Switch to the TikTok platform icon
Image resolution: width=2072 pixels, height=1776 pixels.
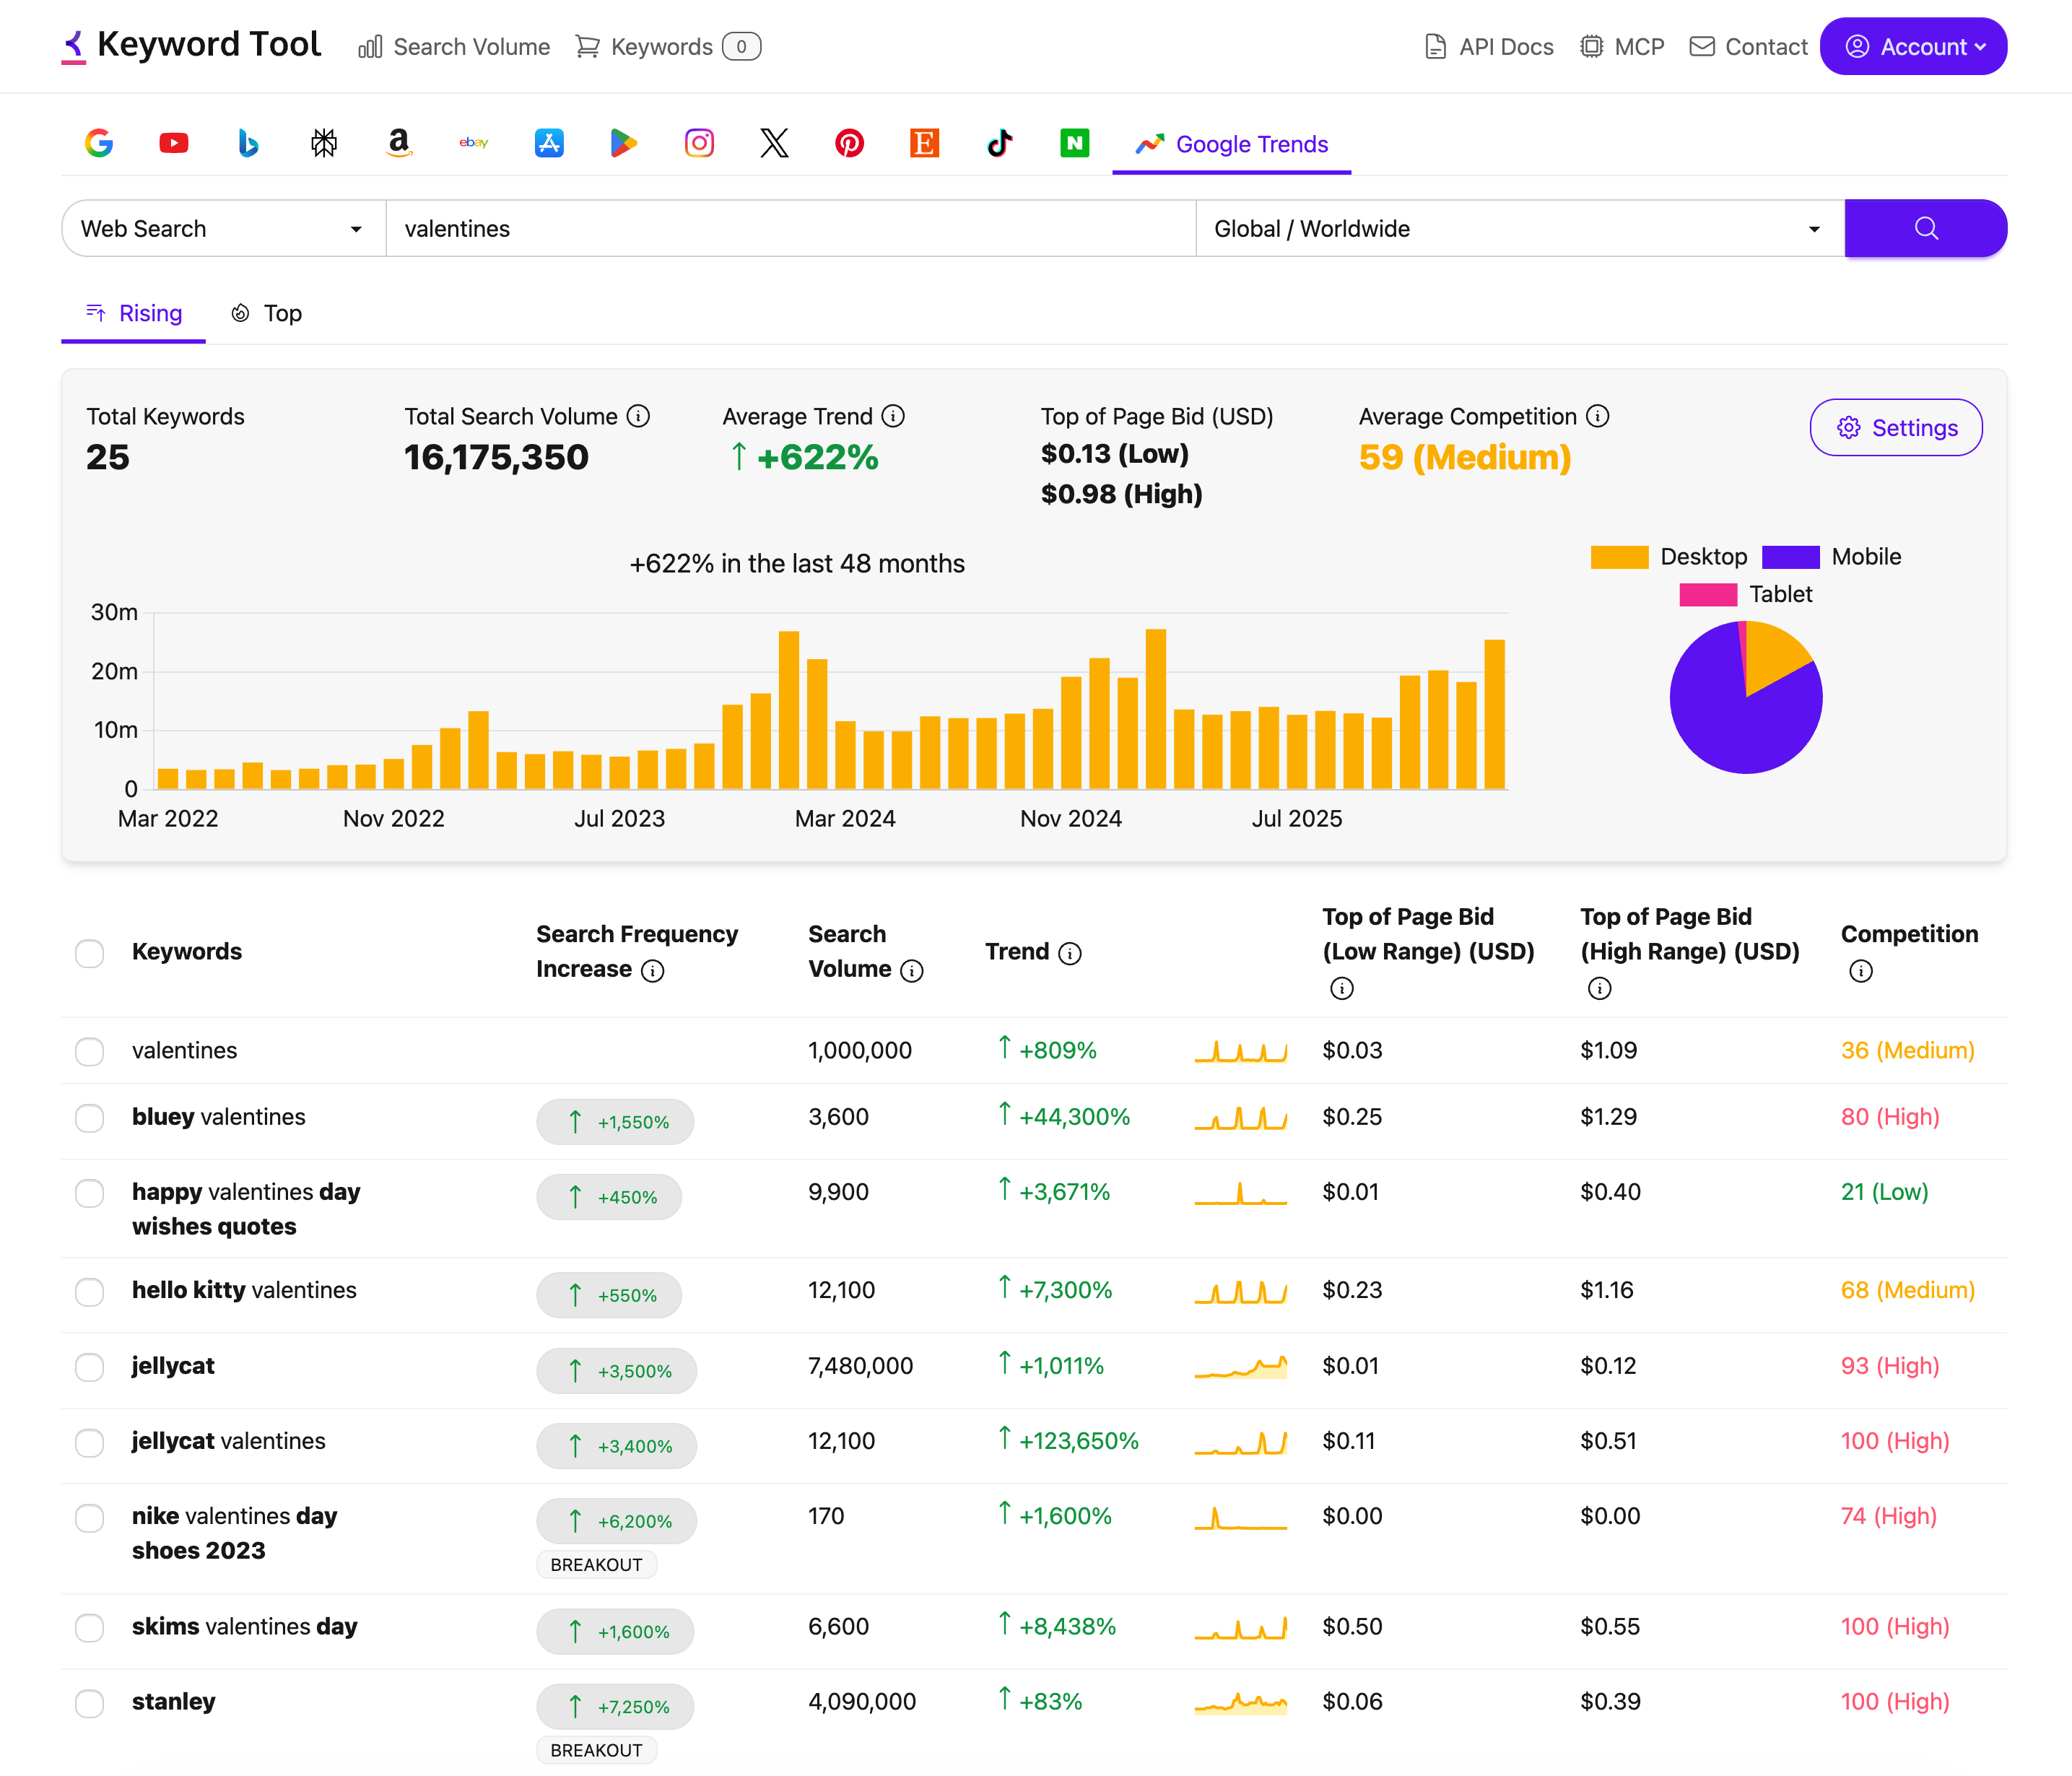point(1000,143)
